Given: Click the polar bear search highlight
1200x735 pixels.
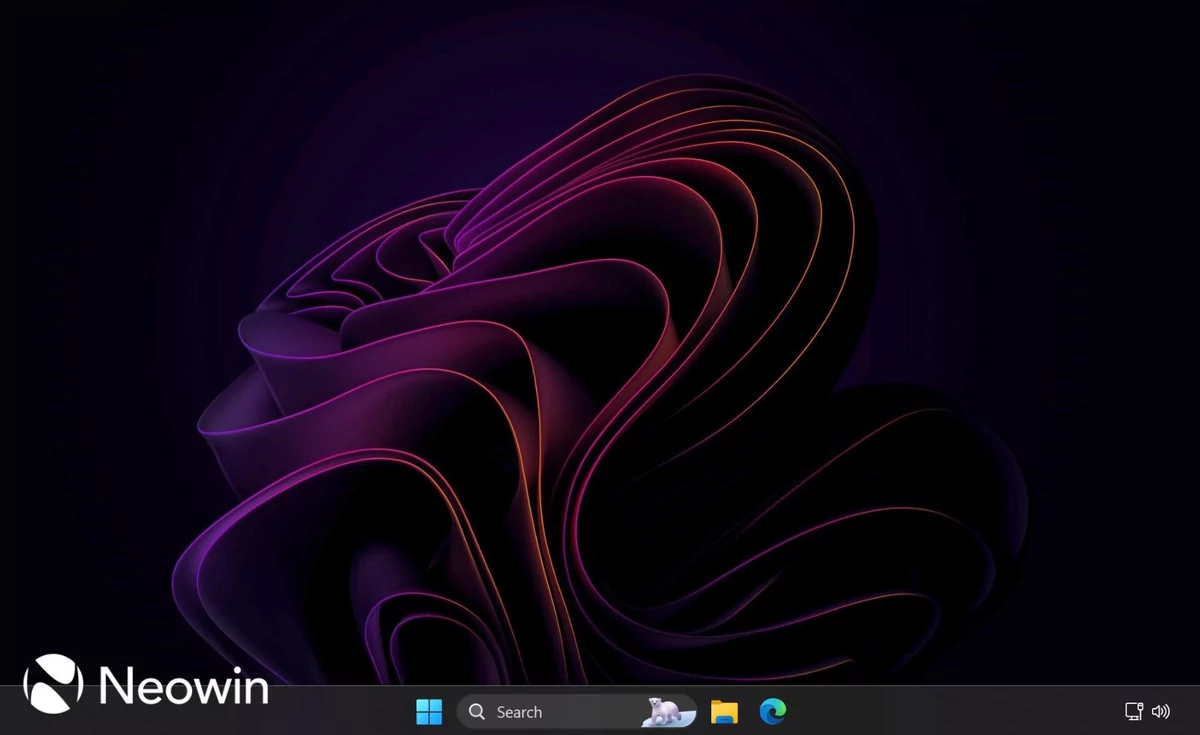Looking at the screenshot, I should point(663,711).
